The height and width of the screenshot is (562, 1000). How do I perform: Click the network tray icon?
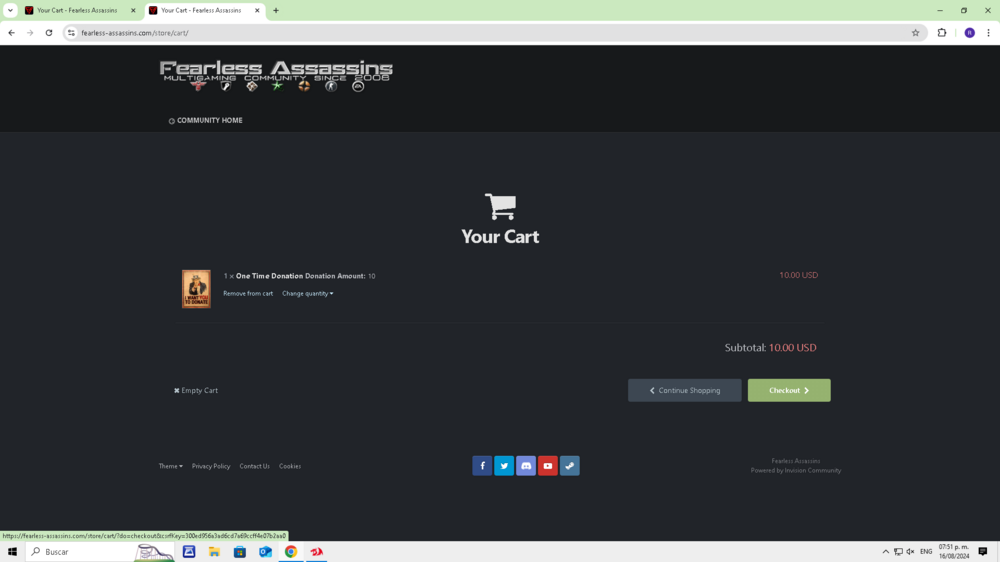coord(898,551)
